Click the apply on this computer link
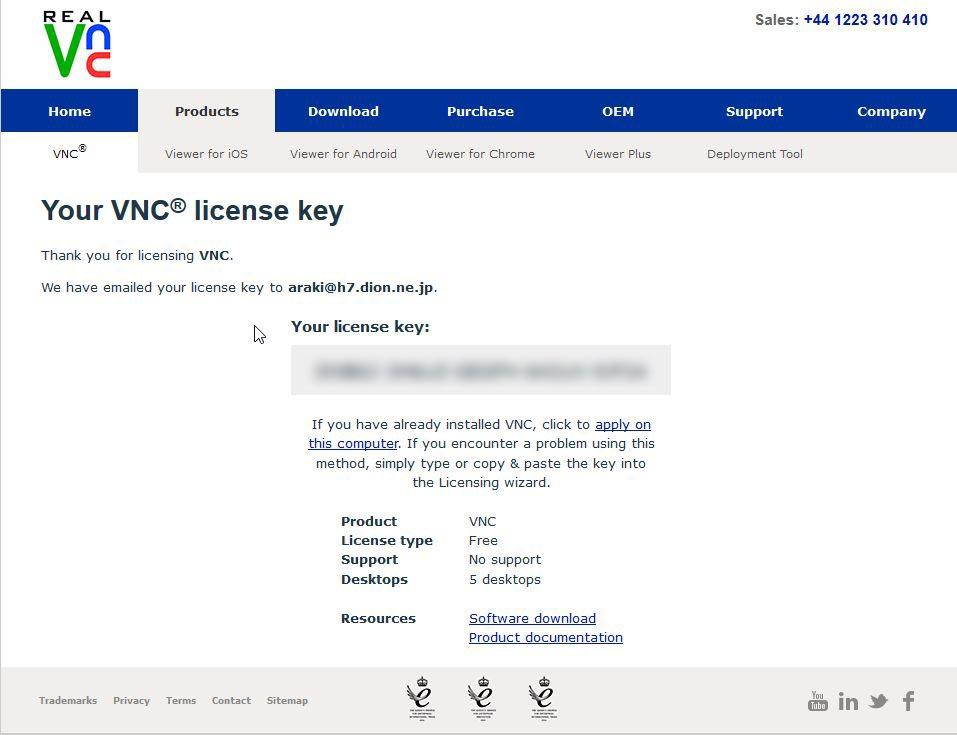Screen dimensions: 957x735 [623, 424]
